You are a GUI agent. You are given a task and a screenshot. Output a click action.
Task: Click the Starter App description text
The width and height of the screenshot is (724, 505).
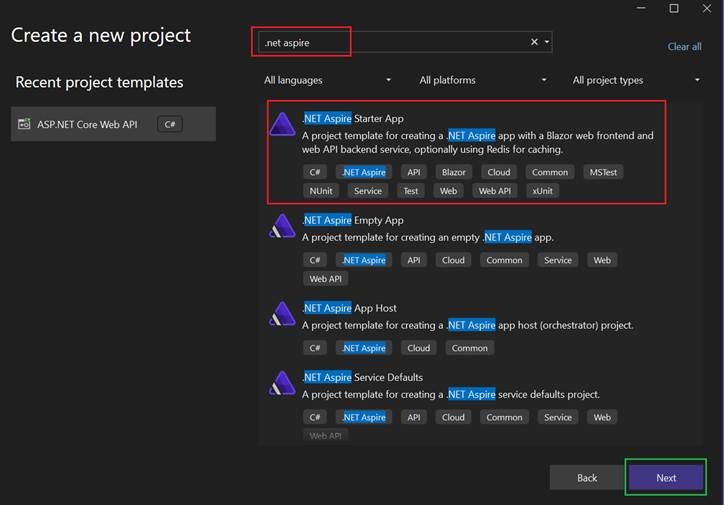(478, 142)
